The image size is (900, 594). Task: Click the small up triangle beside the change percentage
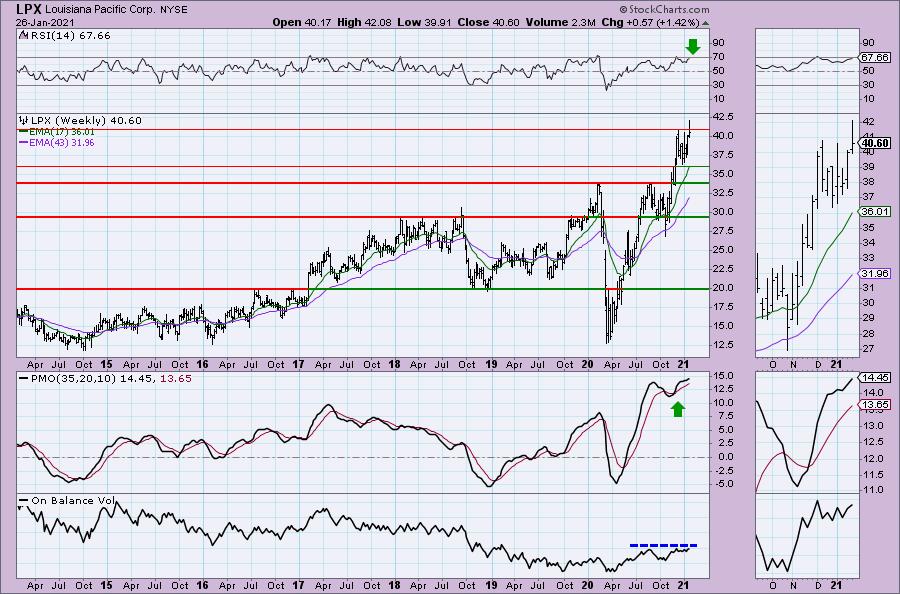(x=705, y=23)
